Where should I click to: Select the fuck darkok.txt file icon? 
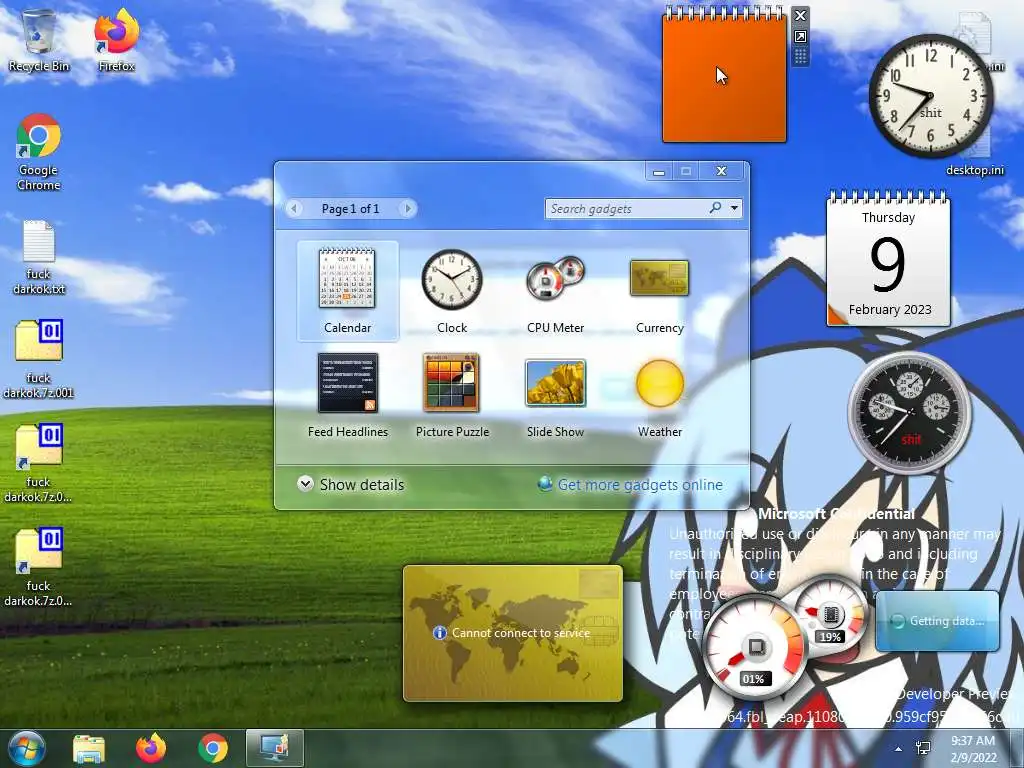tap(39, 257)
